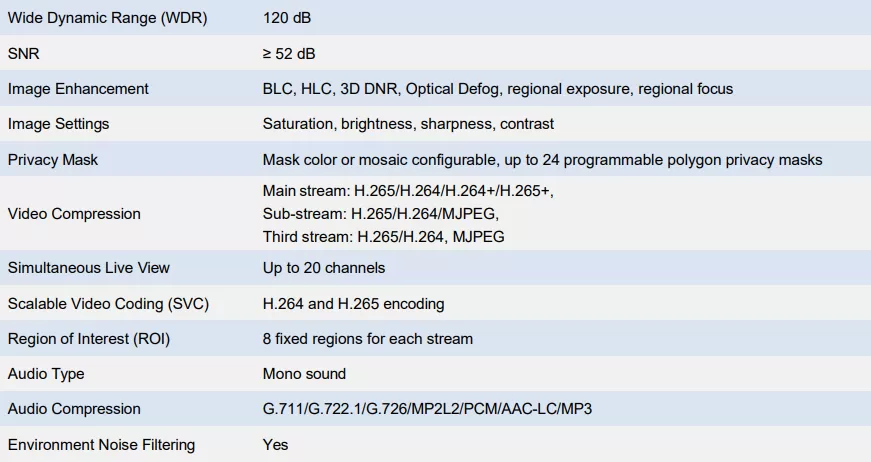This screenshot has height=462, width=871.
Task: Select Saturation, brightness, sharpness, contrast text
Action: pos(408,124)
